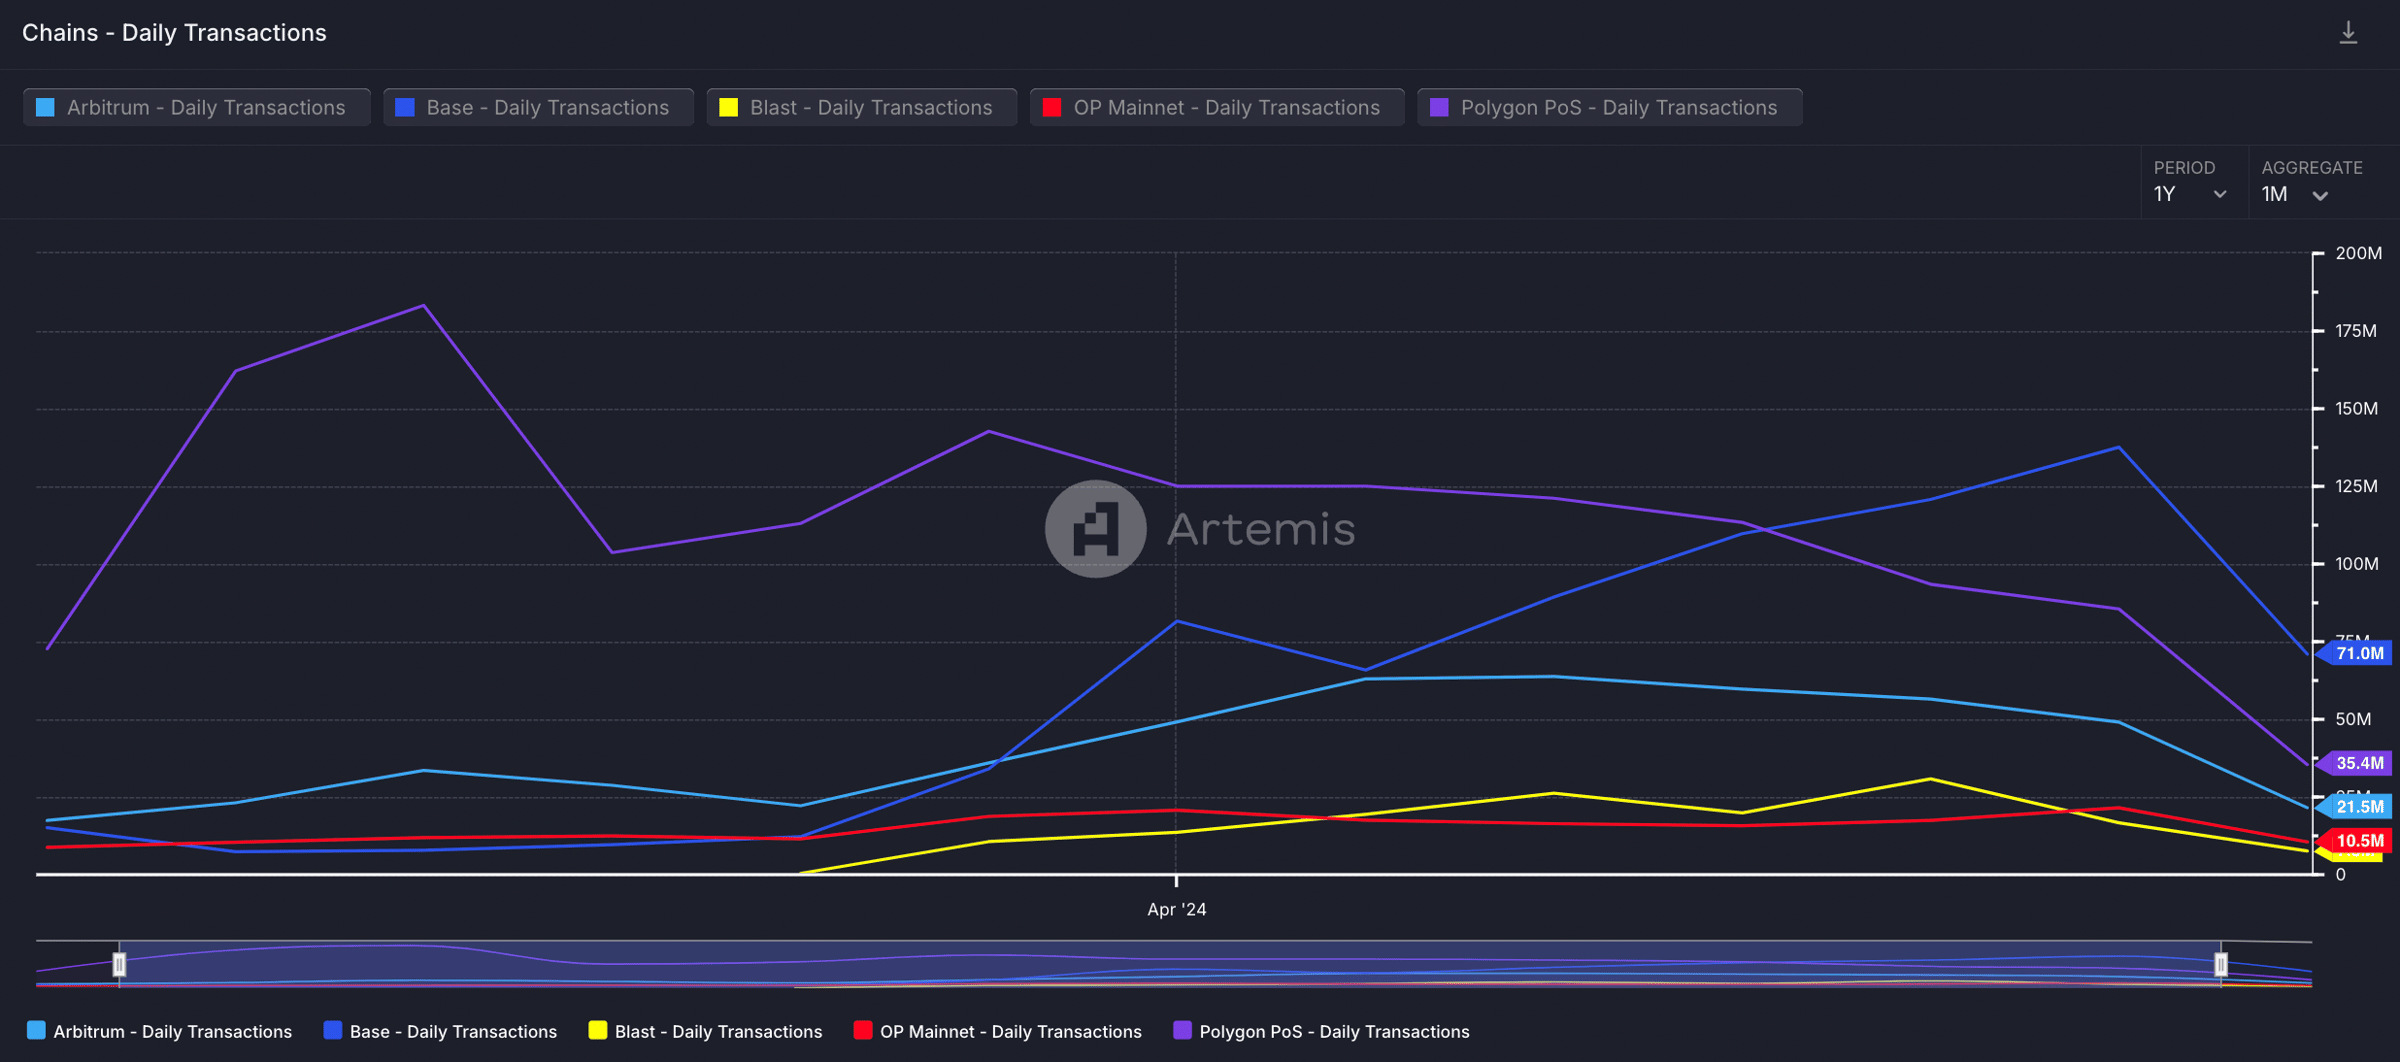Click Blast yellow swatch in bottom legend

[598, 1030]
